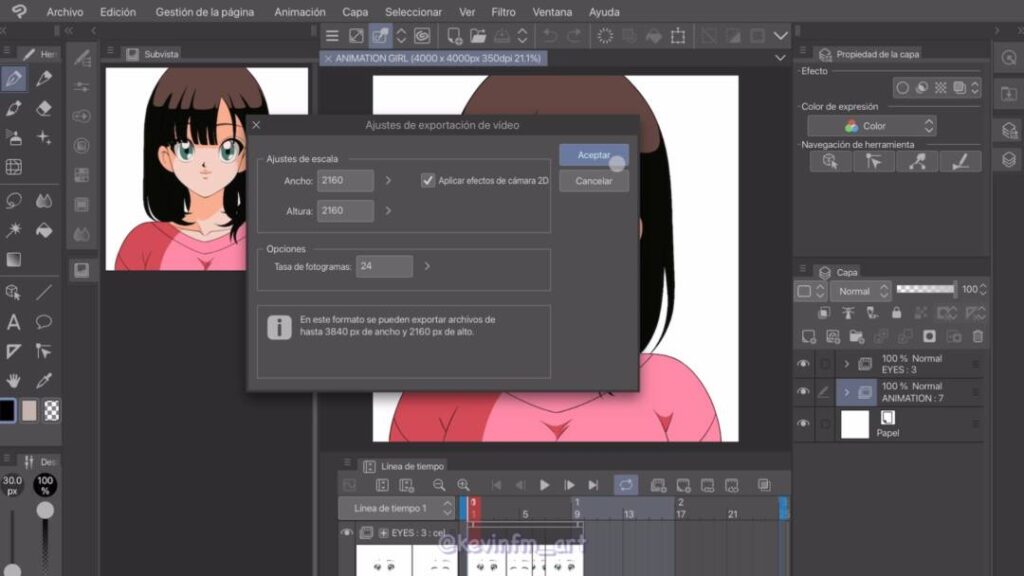Select the Papel layer thumbnail
This screenshot has width=1024, height=576.
(x=854, y=424)
